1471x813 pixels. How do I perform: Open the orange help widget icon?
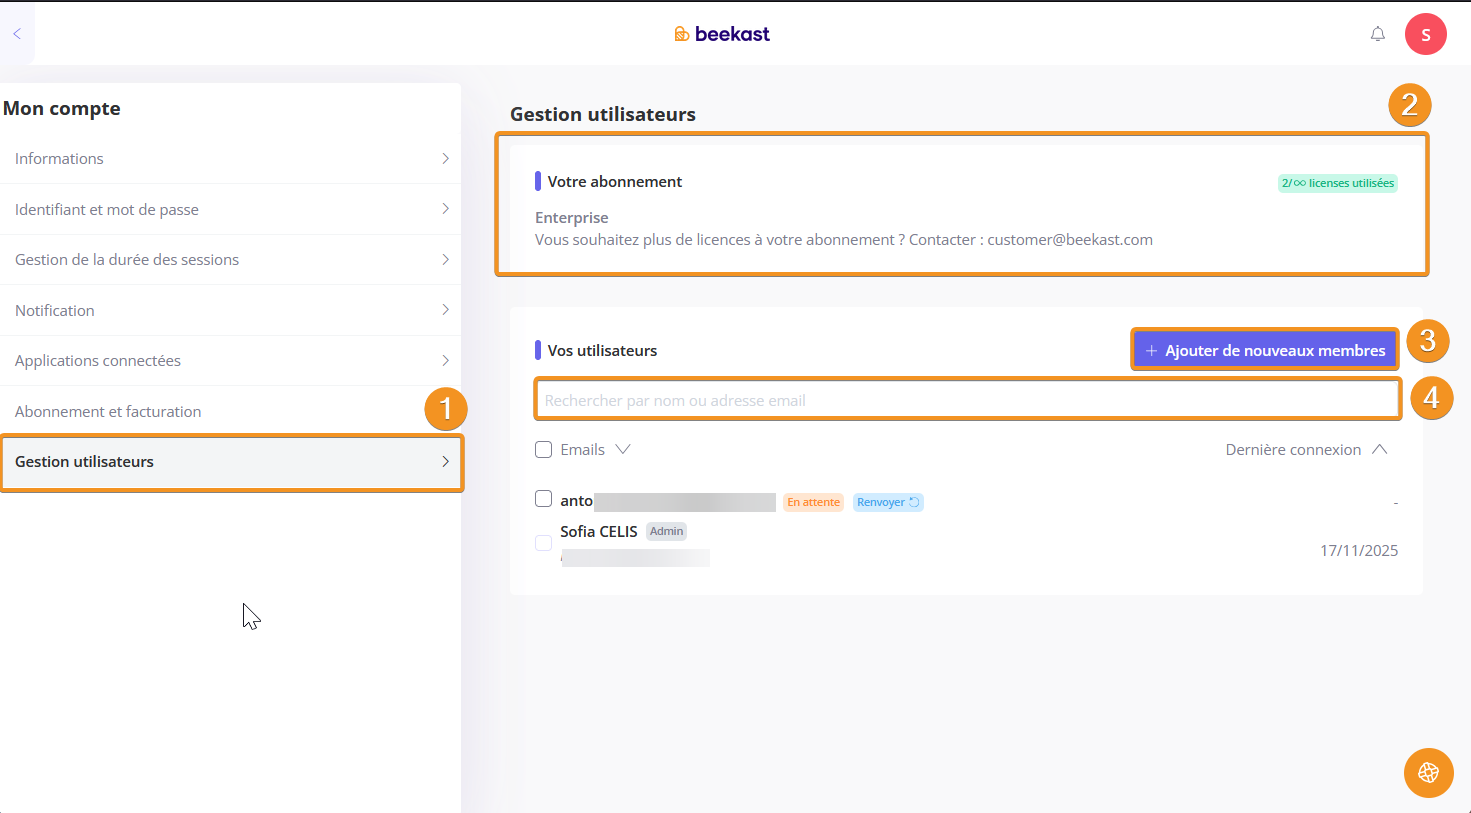click(x=1428, y=772)
